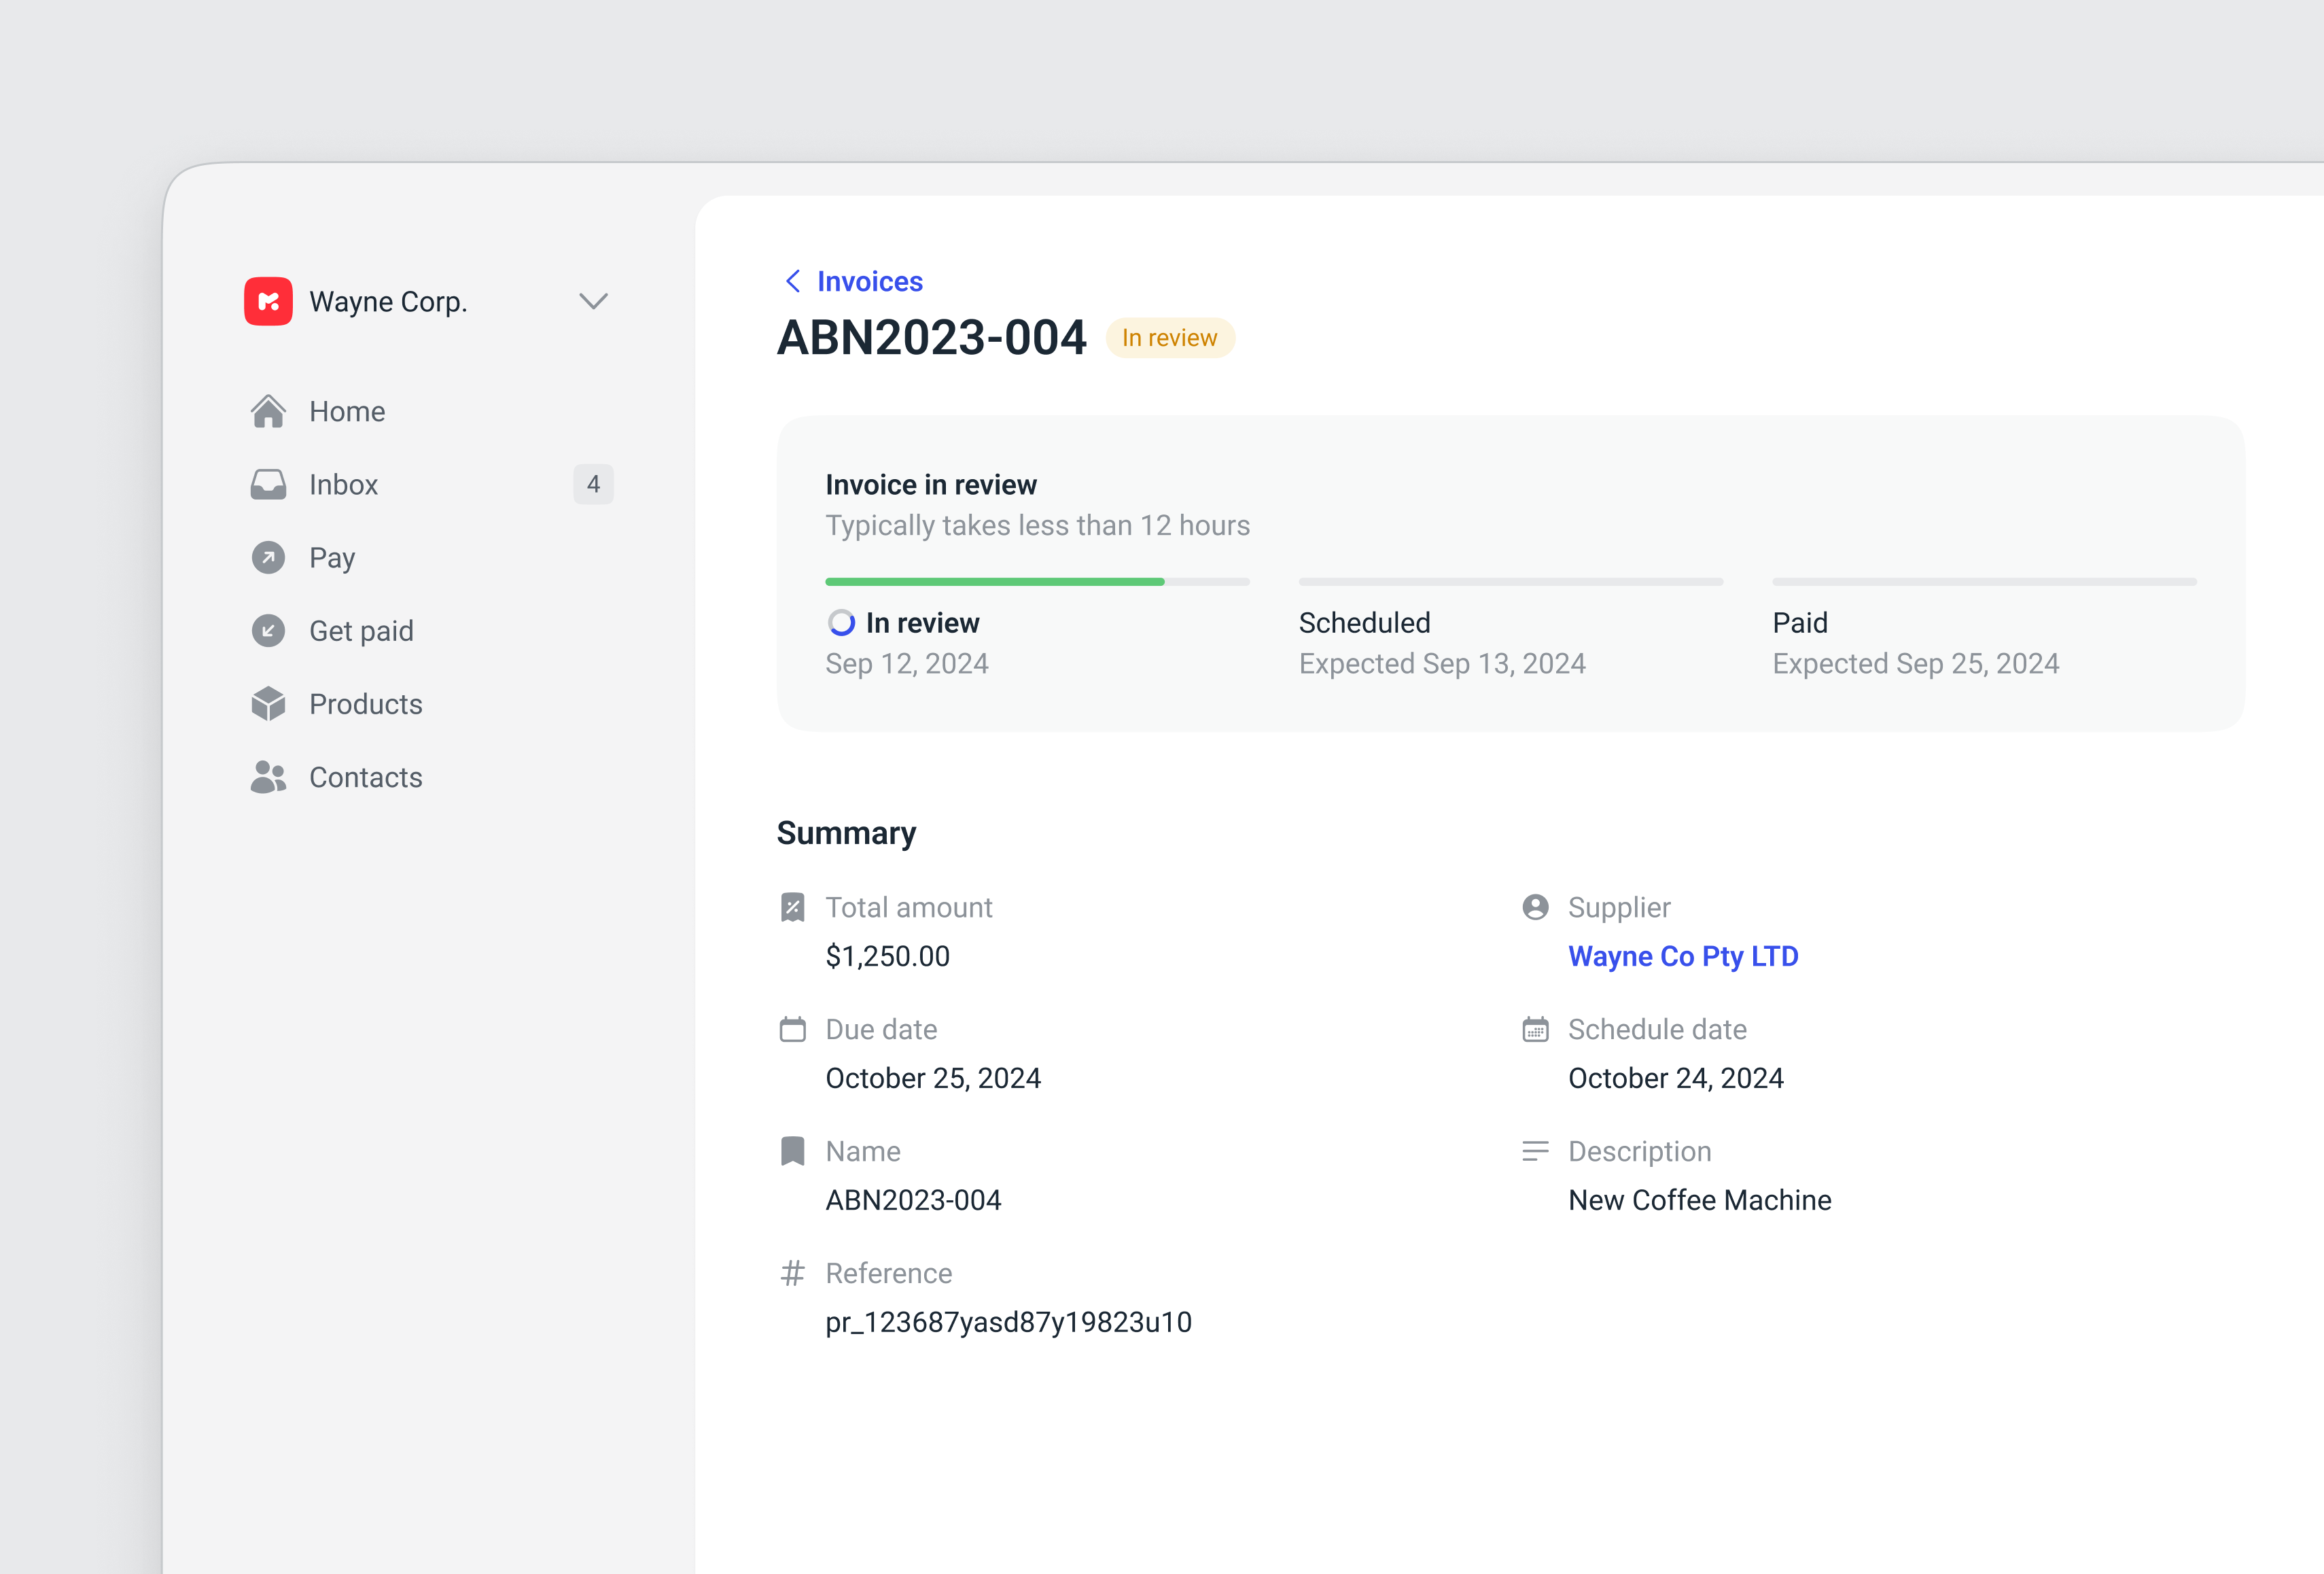This screenshot has height=1574, width=2324.
Task: Click the Wayne Corp. workspace name
Action: point(388,301)
